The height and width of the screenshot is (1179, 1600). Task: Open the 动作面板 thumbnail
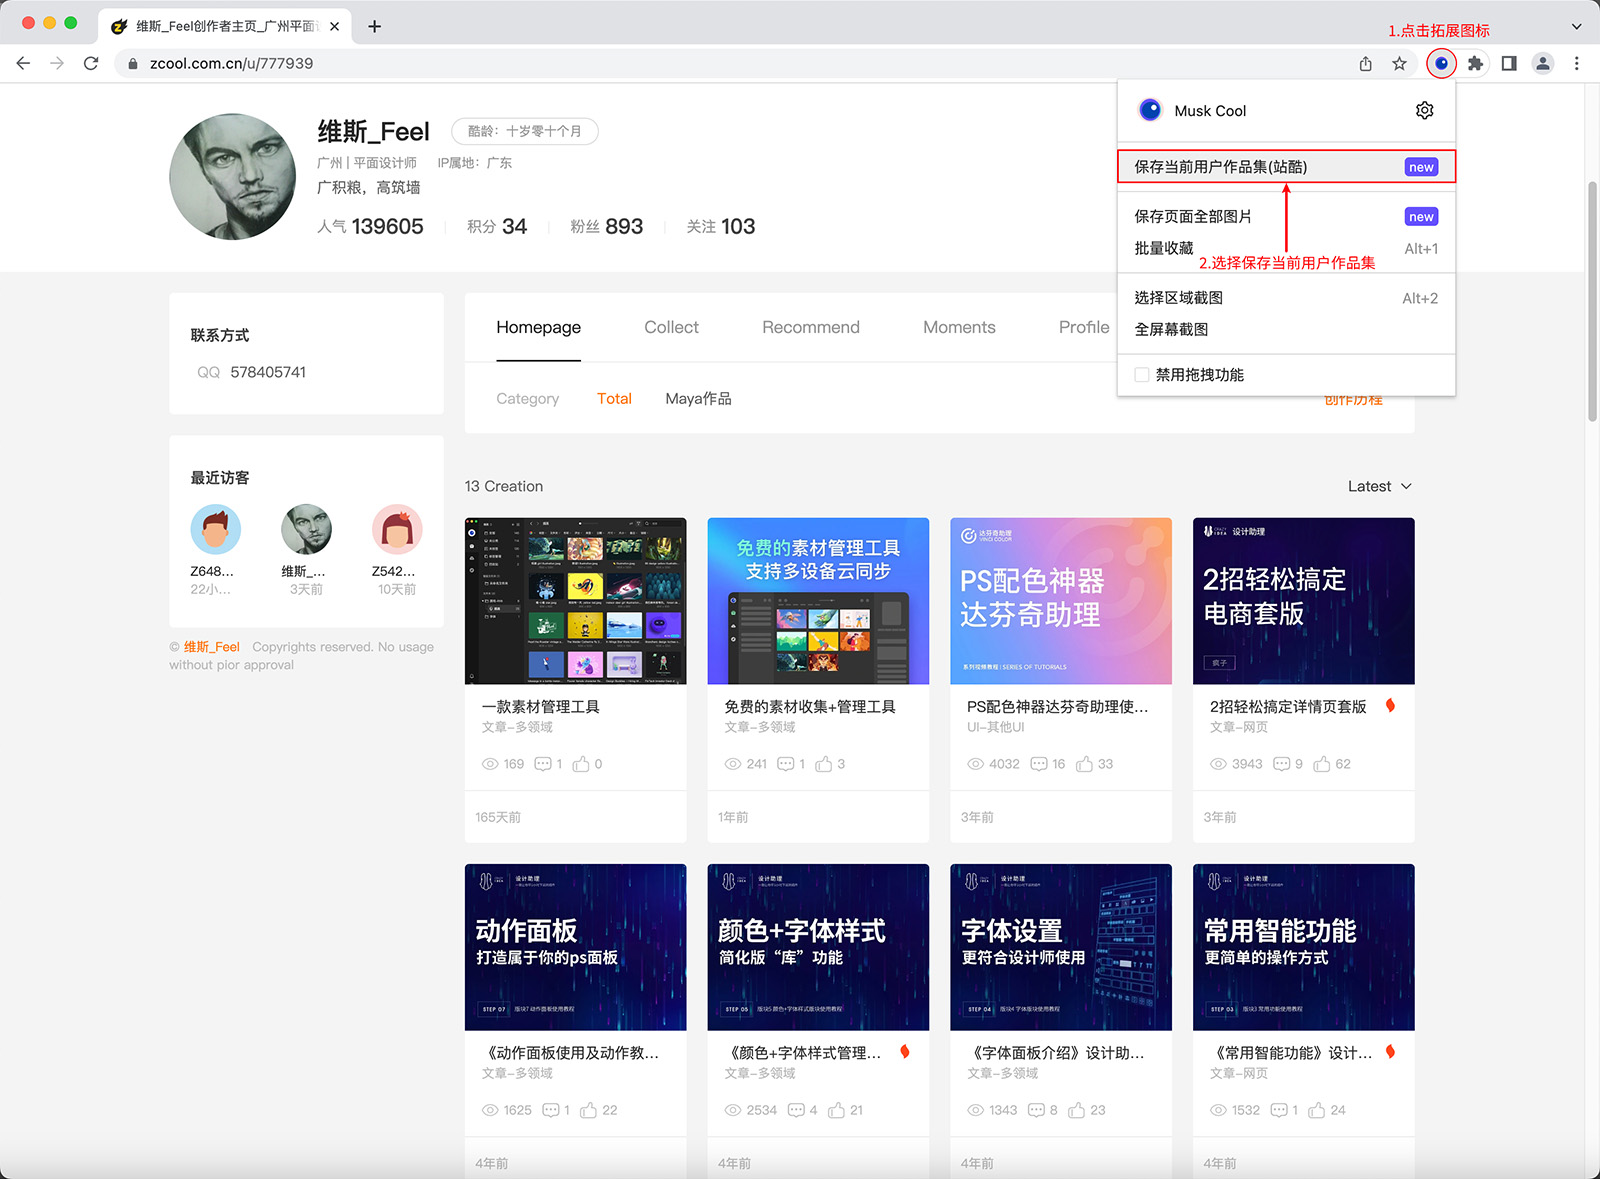(x=575, y=947)
